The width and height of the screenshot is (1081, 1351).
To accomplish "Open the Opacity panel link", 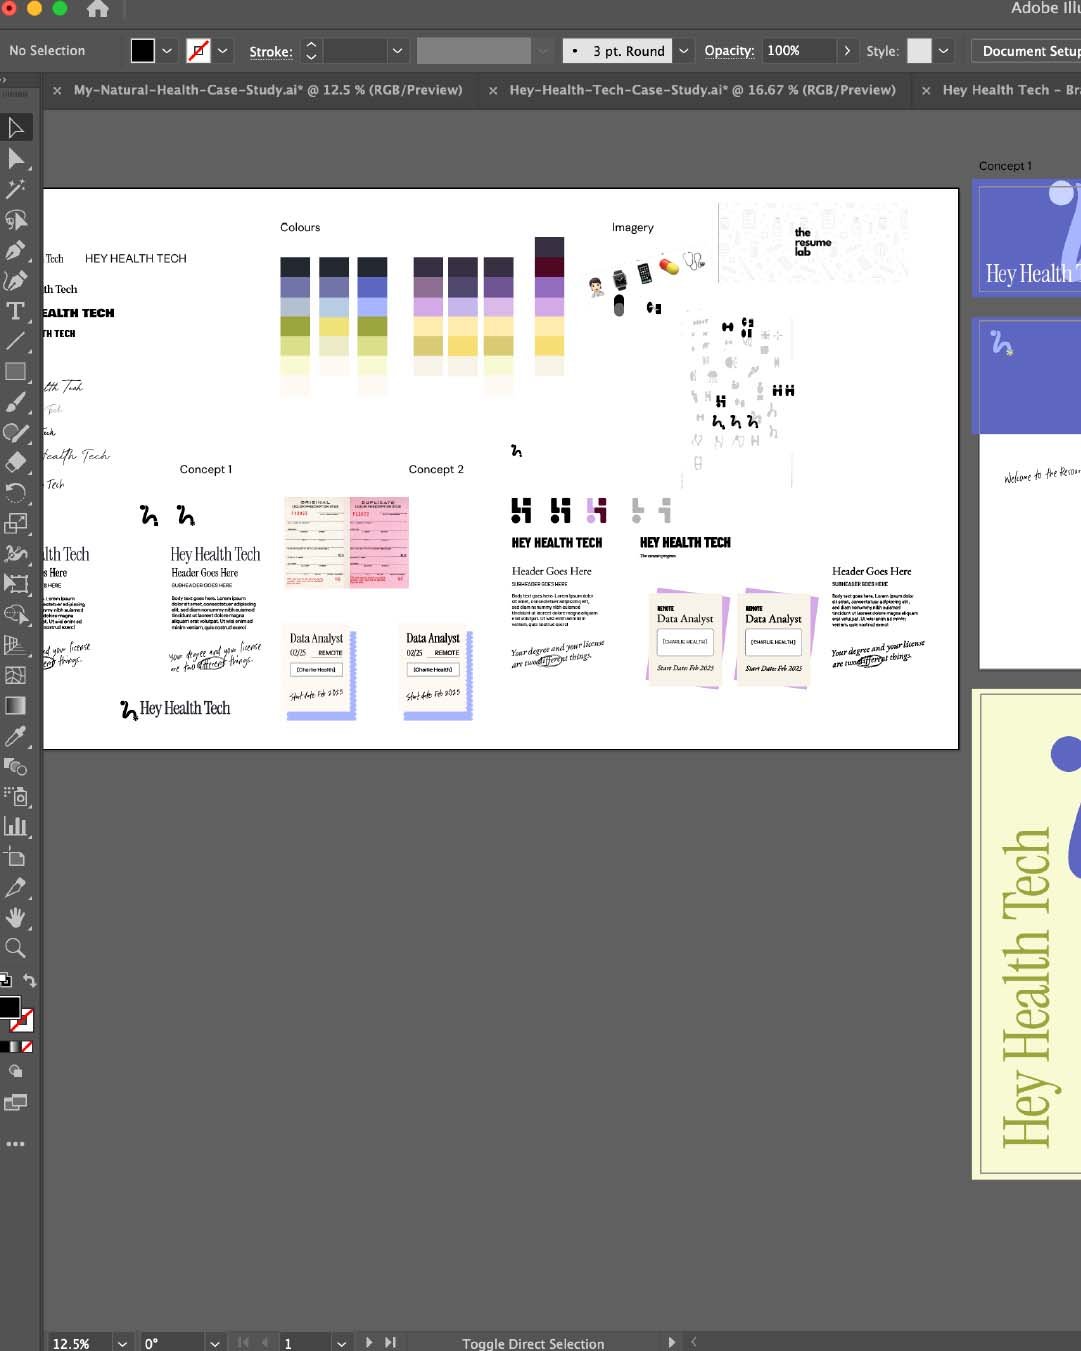I will pos(729,51).
